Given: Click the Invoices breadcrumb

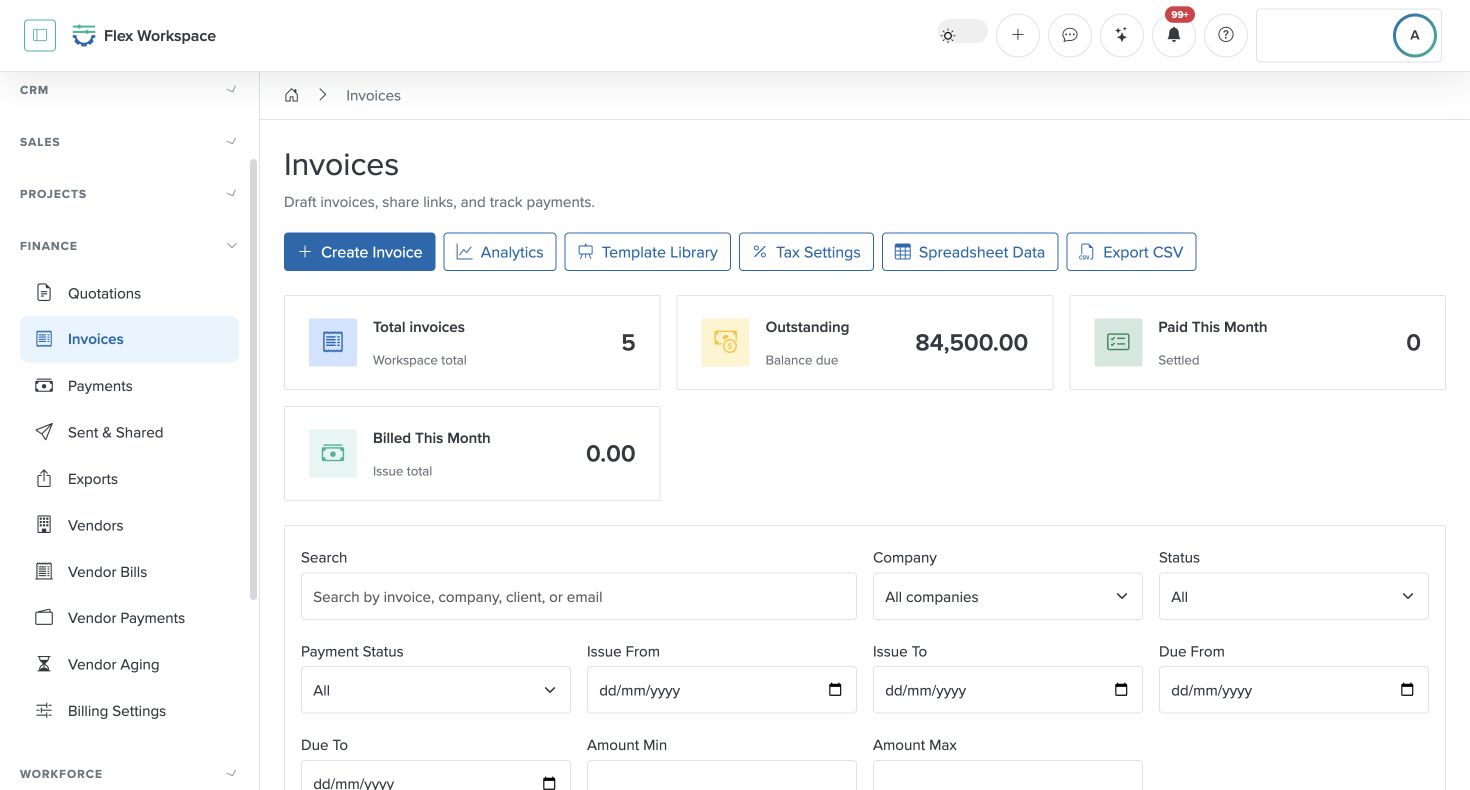Looking at the screenshot, I should 373,96.
